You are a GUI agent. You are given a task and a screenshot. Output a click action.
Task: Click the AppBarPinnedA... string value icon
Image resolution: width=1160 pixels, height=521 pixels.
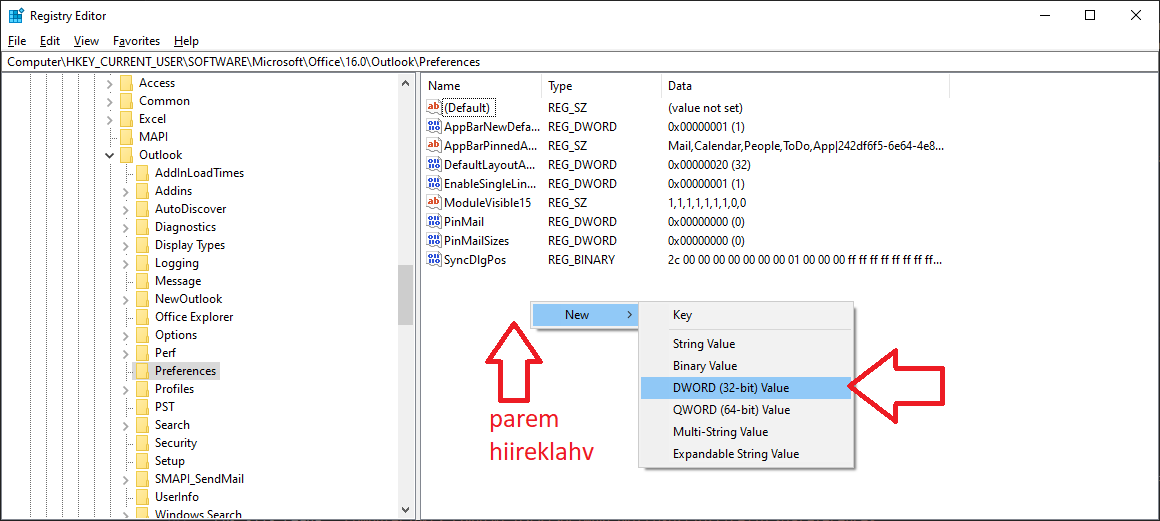pyautogui.click(x=434, y=145)
